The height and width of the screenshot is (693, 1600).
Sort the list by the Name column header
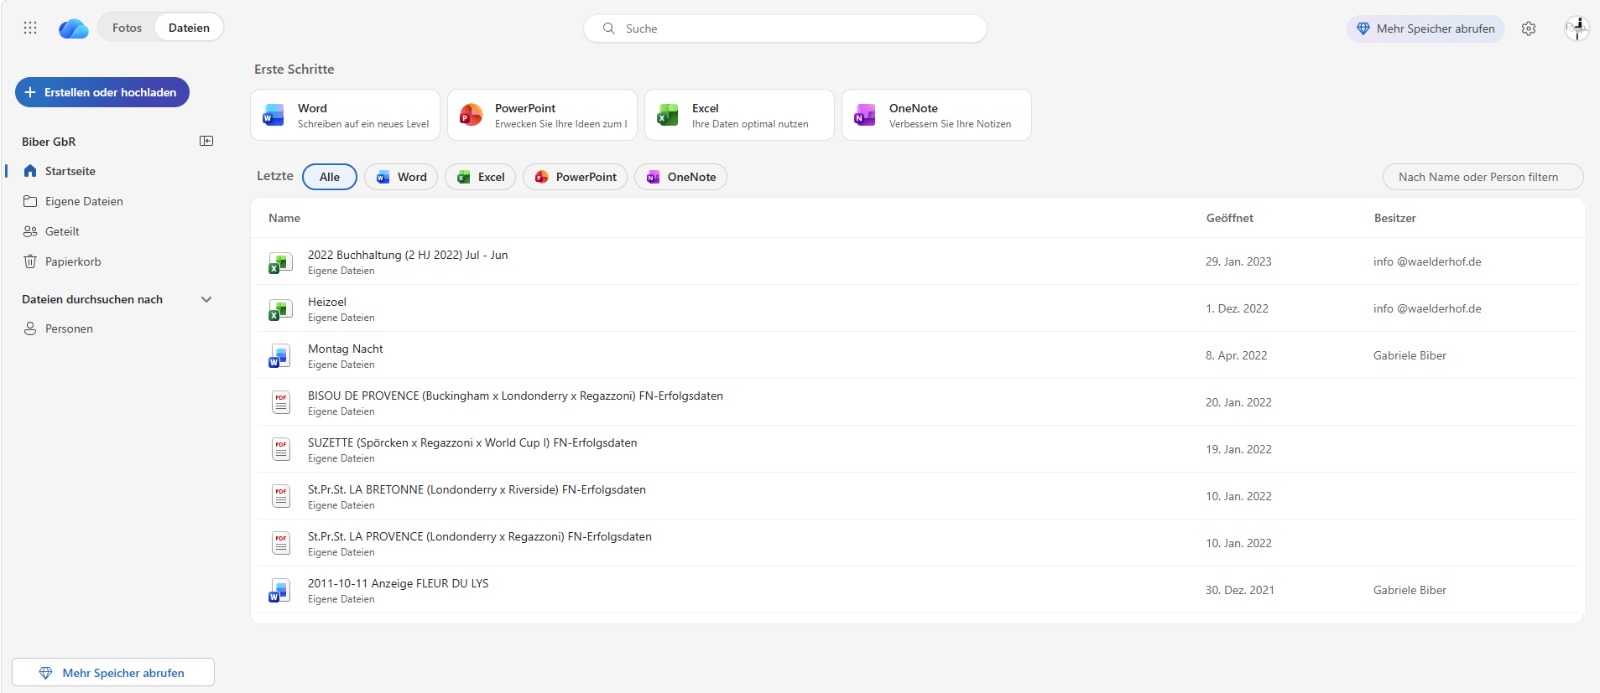coord(284,218)
